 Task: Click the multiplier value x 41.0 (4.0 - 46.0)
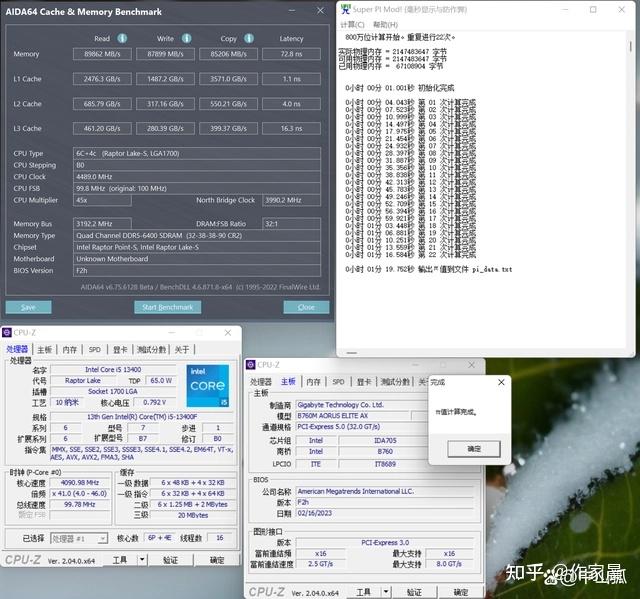tap(80, 494)
